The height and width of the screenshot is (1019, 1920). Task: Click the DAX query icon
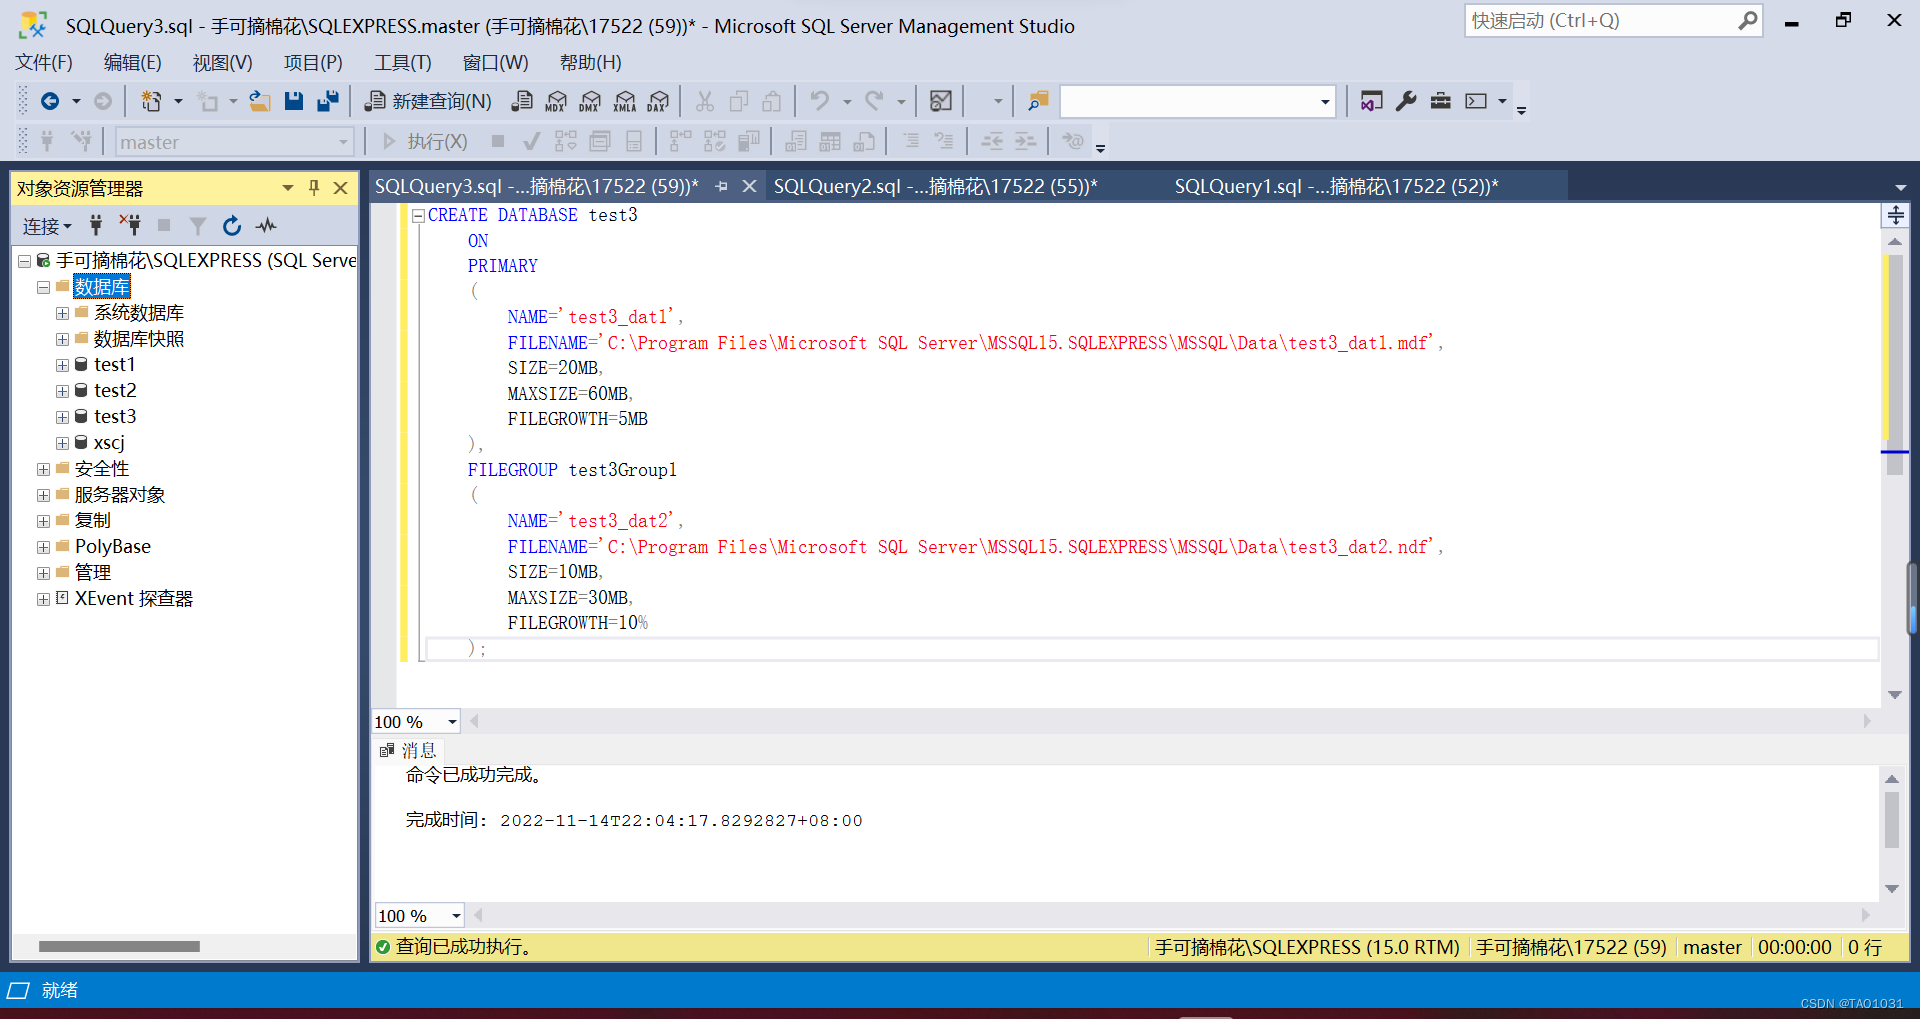click(658, 101)
